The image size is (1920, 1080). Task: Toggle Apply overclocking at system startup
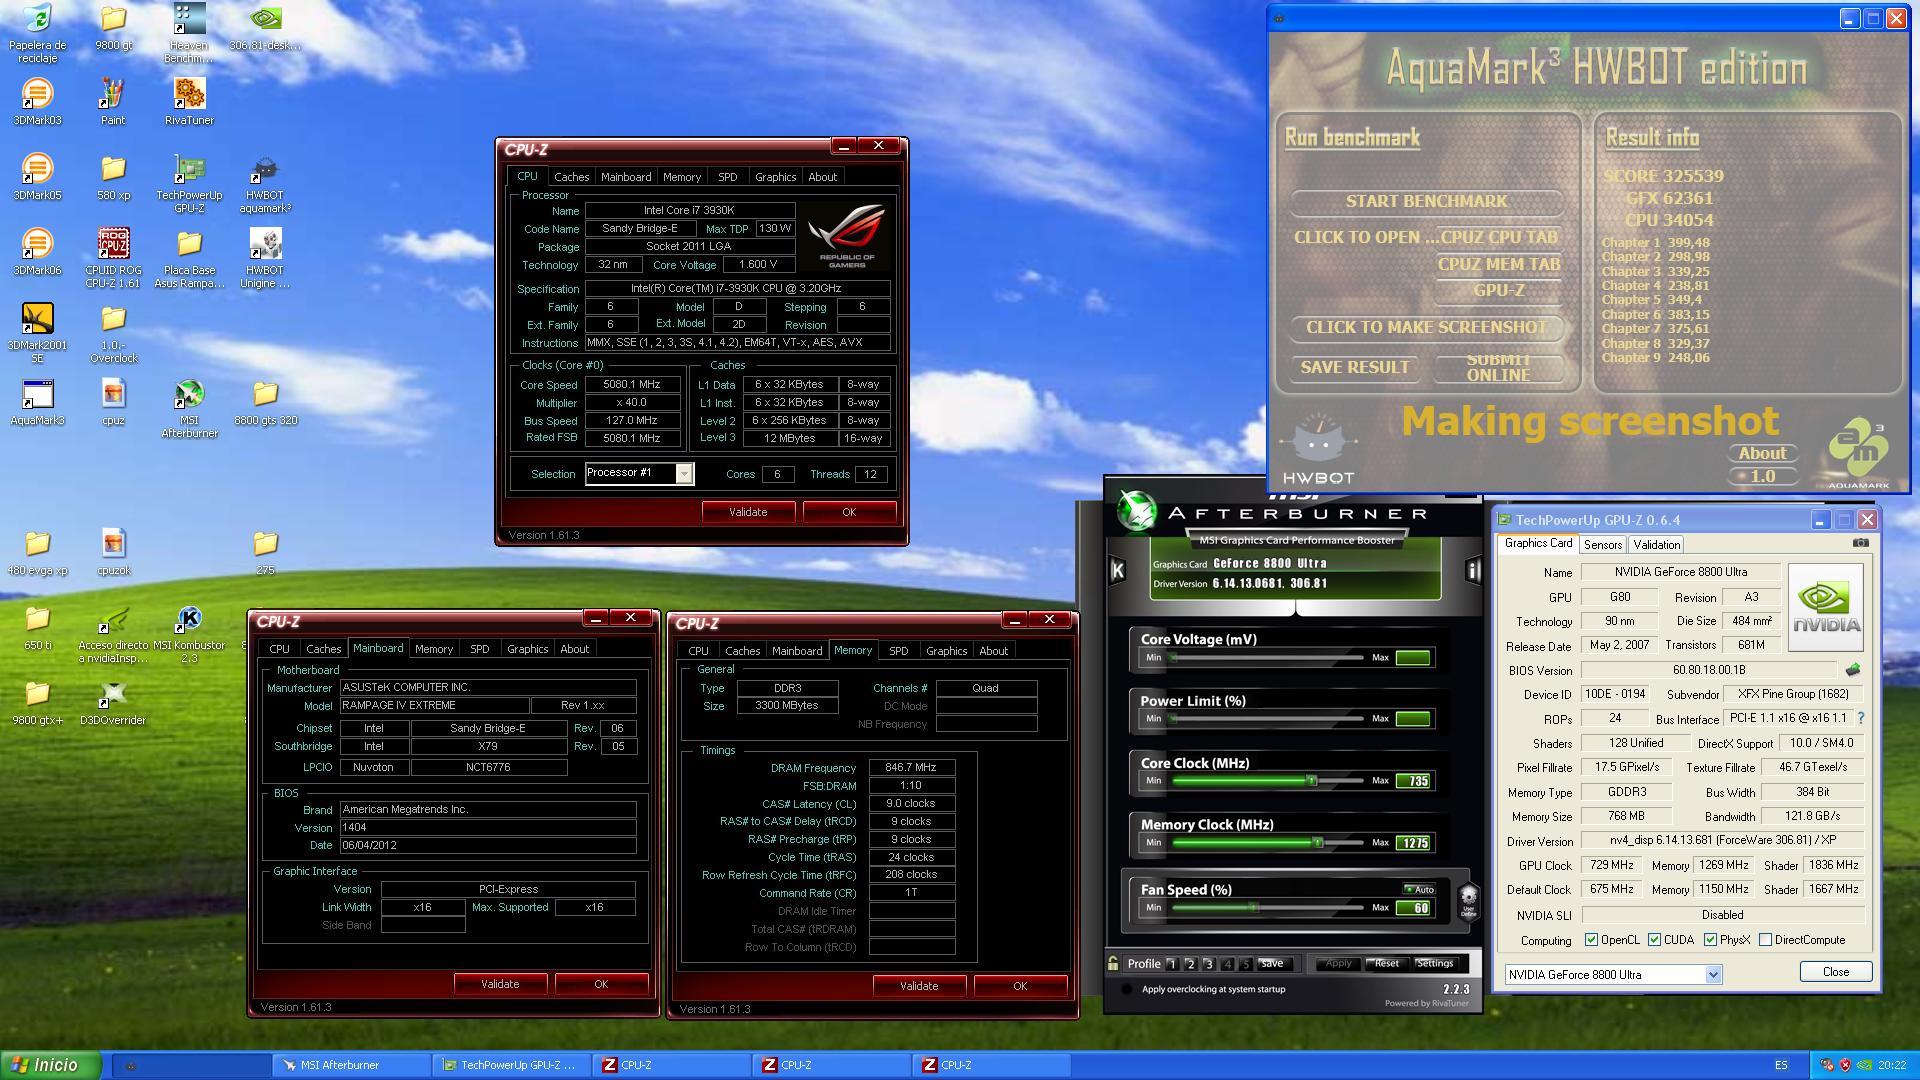pos(1128,989)
